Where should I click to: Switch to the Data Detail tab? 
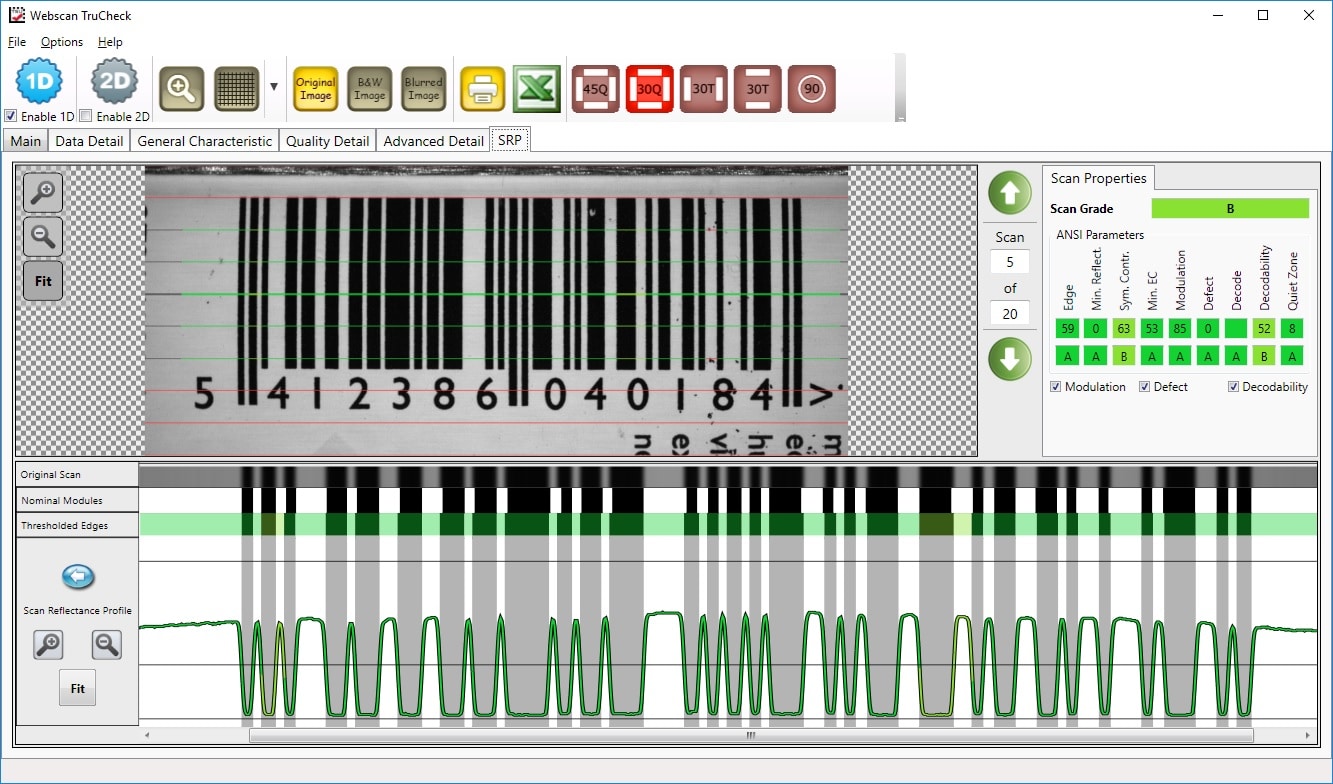coord(89,141)
